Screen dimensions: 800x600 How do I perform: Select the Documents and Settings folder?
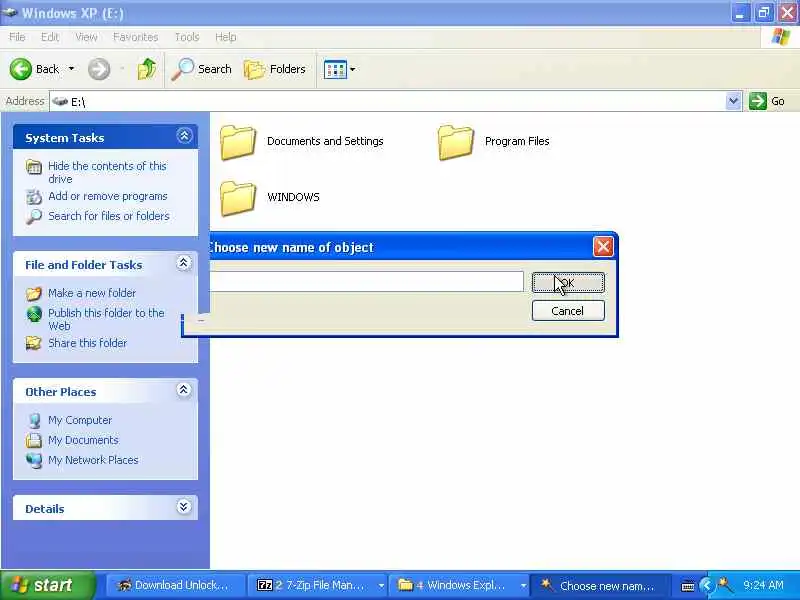coord(302,141)
